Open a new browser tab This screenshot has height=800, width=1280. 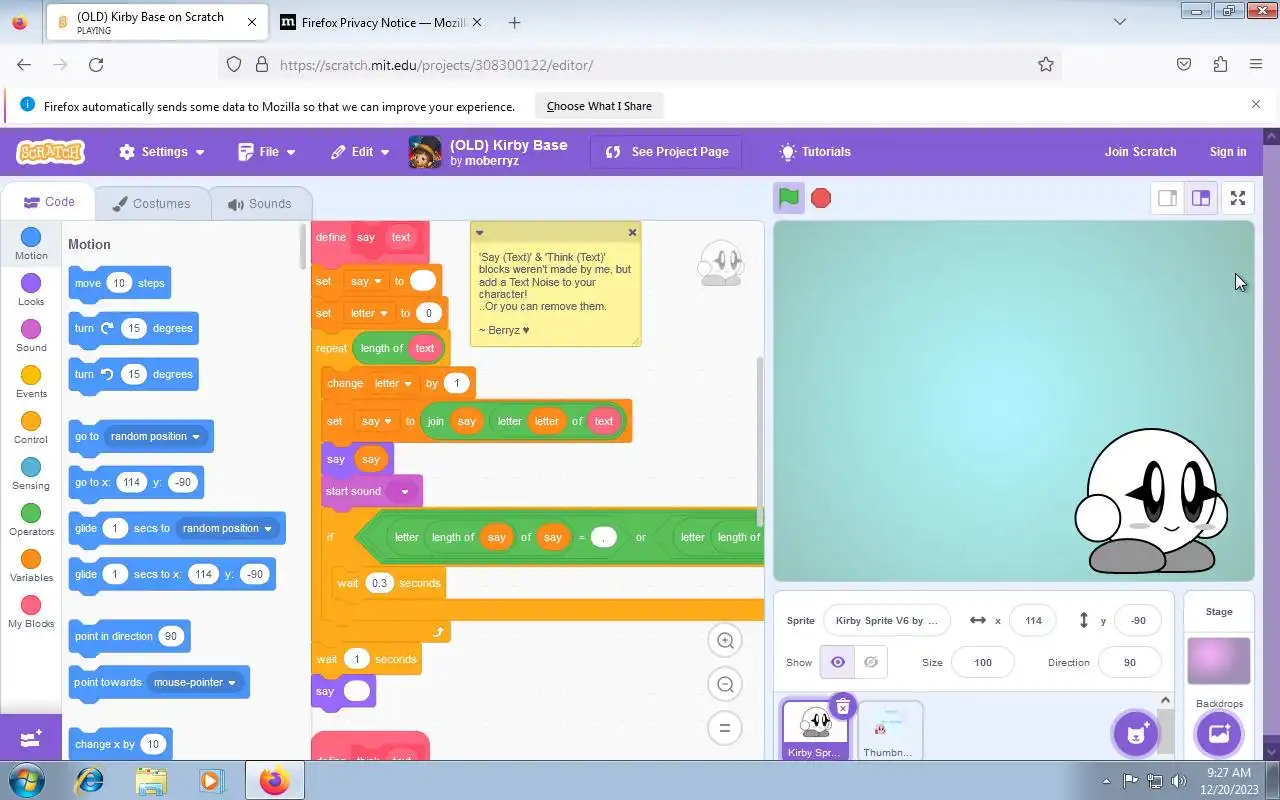coord(514,22)
